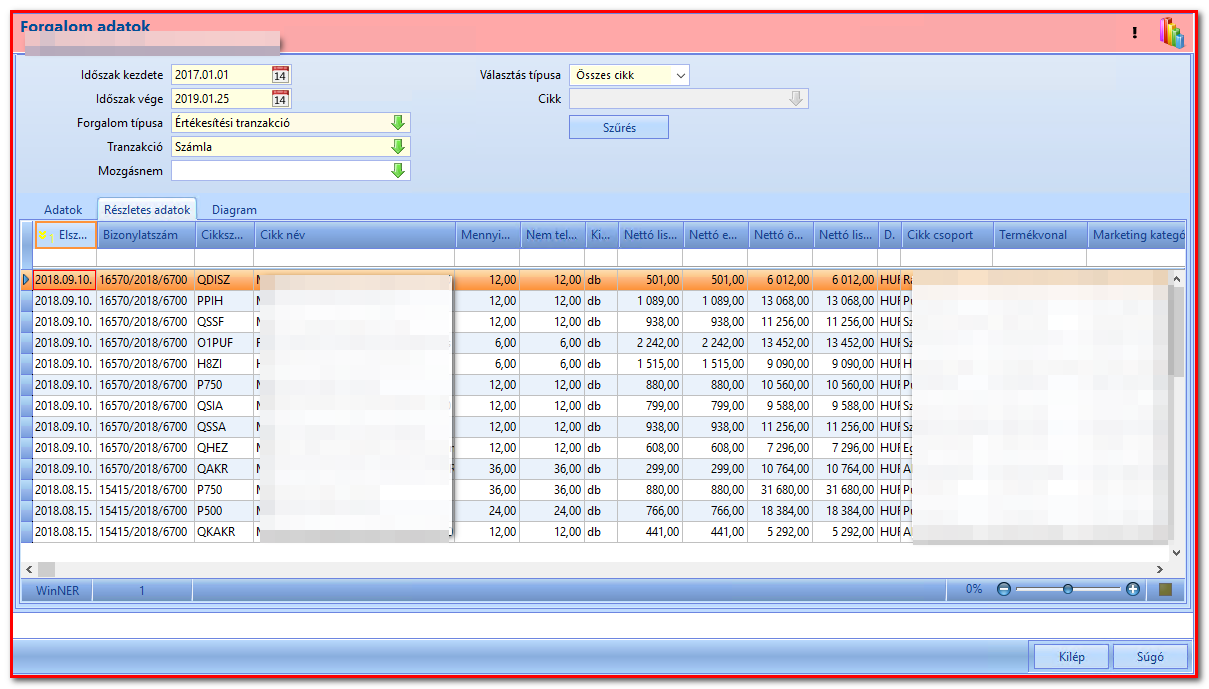Screen dimensions: 1209x689
Task: Expand the Forgalom típusa green arrow
Action: [x=398, y=123]
